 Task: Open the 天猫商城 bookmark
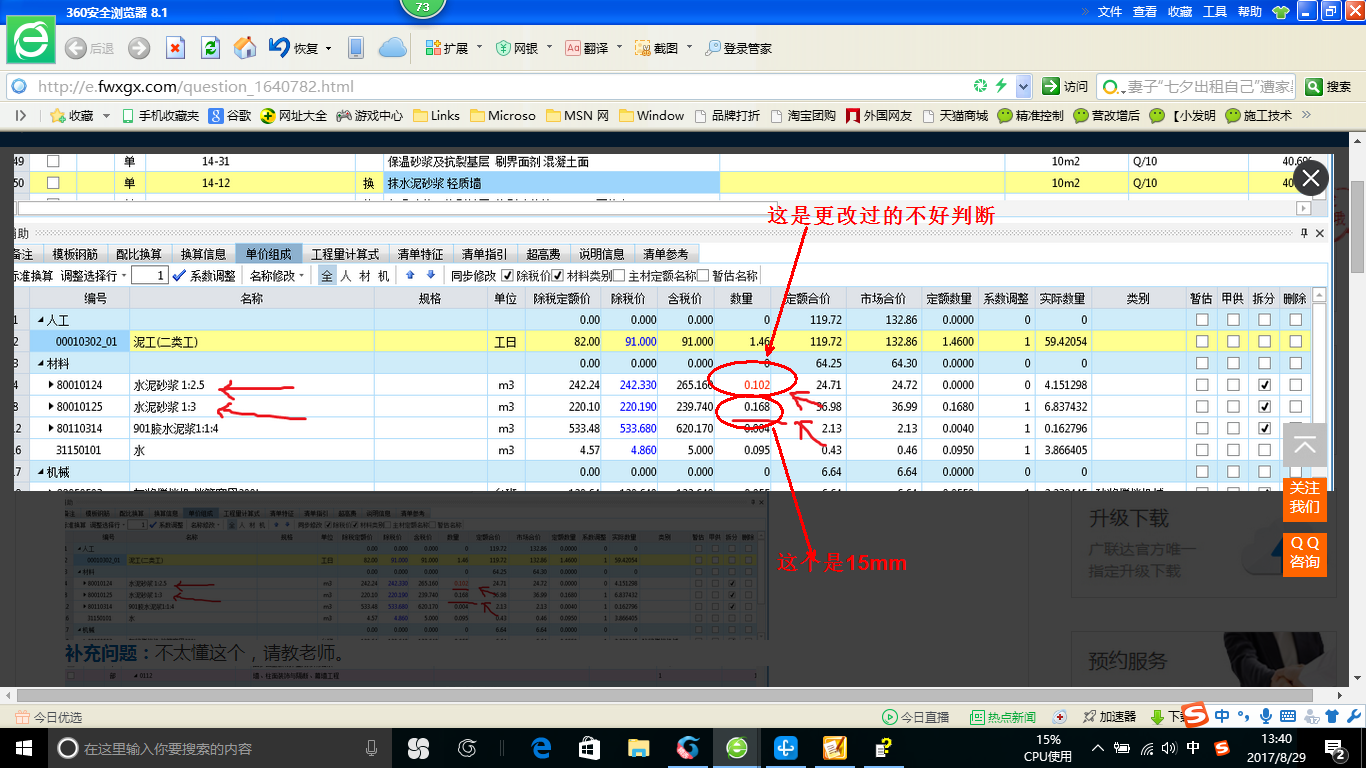coord(954,116)
